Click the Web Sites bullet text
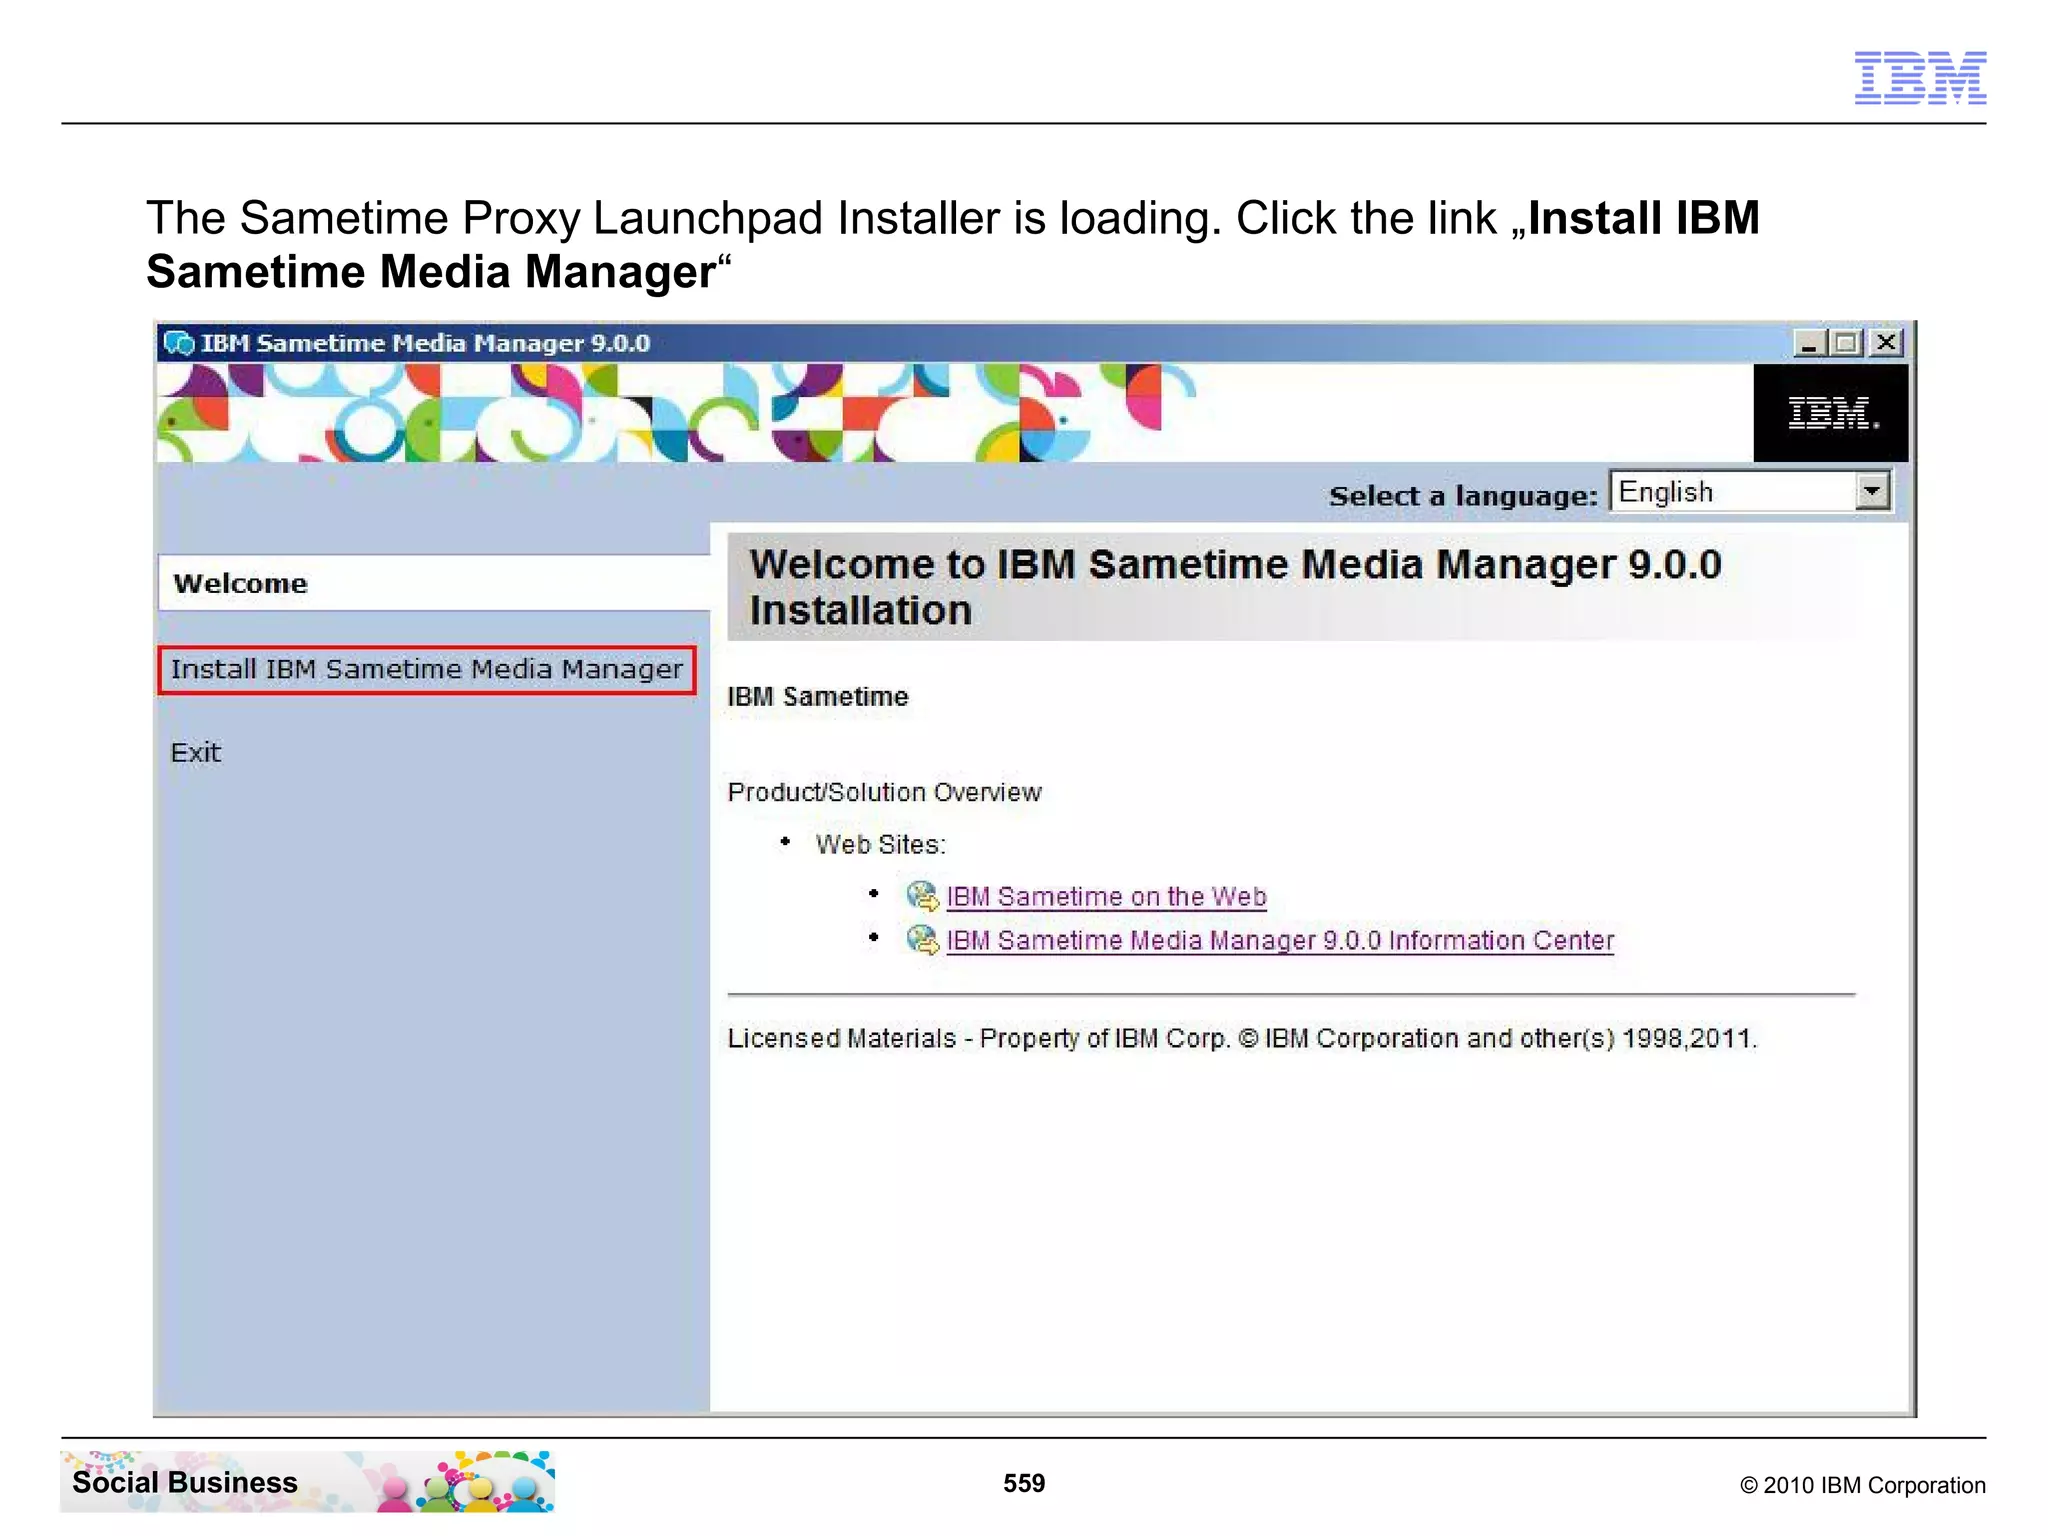The width and height of the screenshot is (2048, 1536). [880, 845]
